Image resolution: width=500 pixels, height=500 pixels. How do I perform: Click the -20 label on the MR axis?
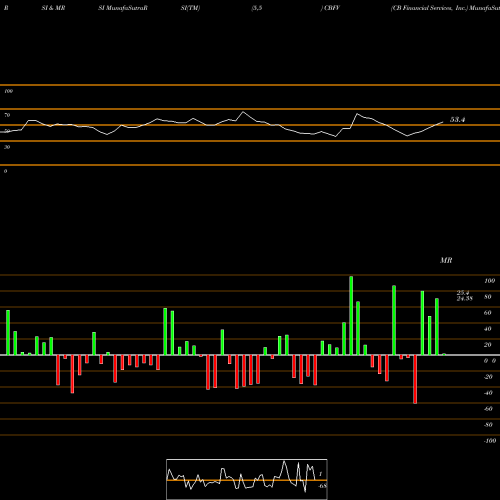coord(488,377)
